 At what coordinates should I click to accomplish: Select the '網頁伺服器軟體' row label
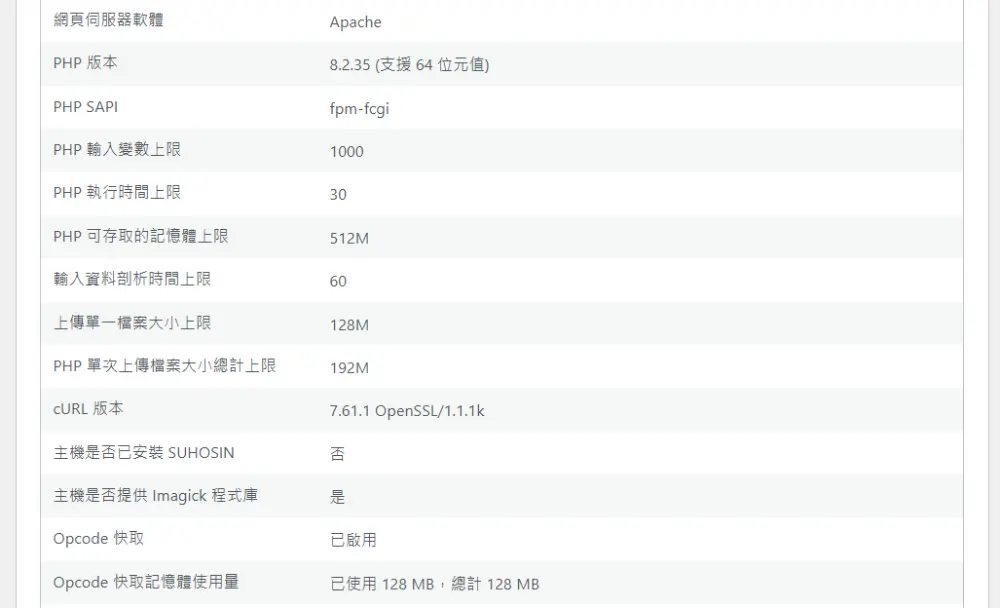tap(108, 20)
